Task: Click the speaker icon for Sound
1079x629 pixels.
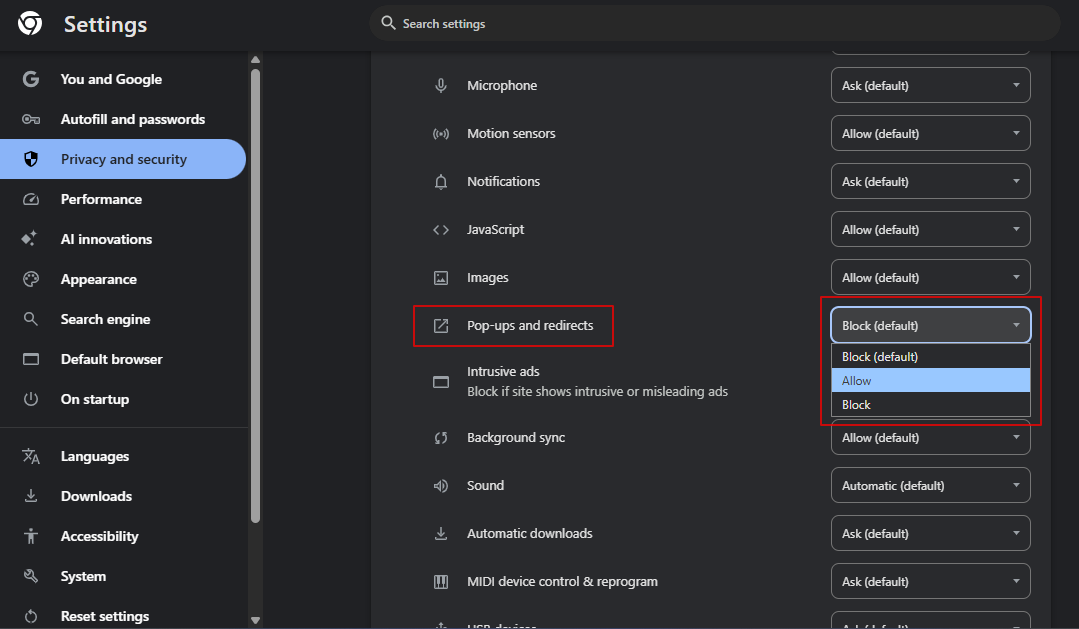Action: click(440, 486)
